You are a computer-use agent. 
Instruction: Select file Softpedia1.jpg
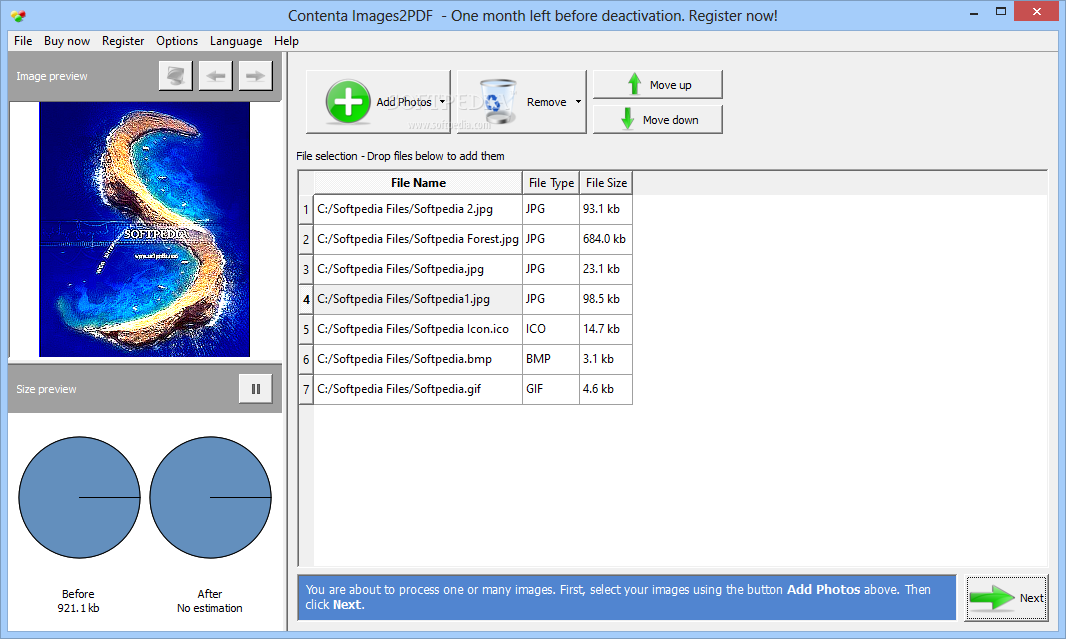(x=417, y=299)
